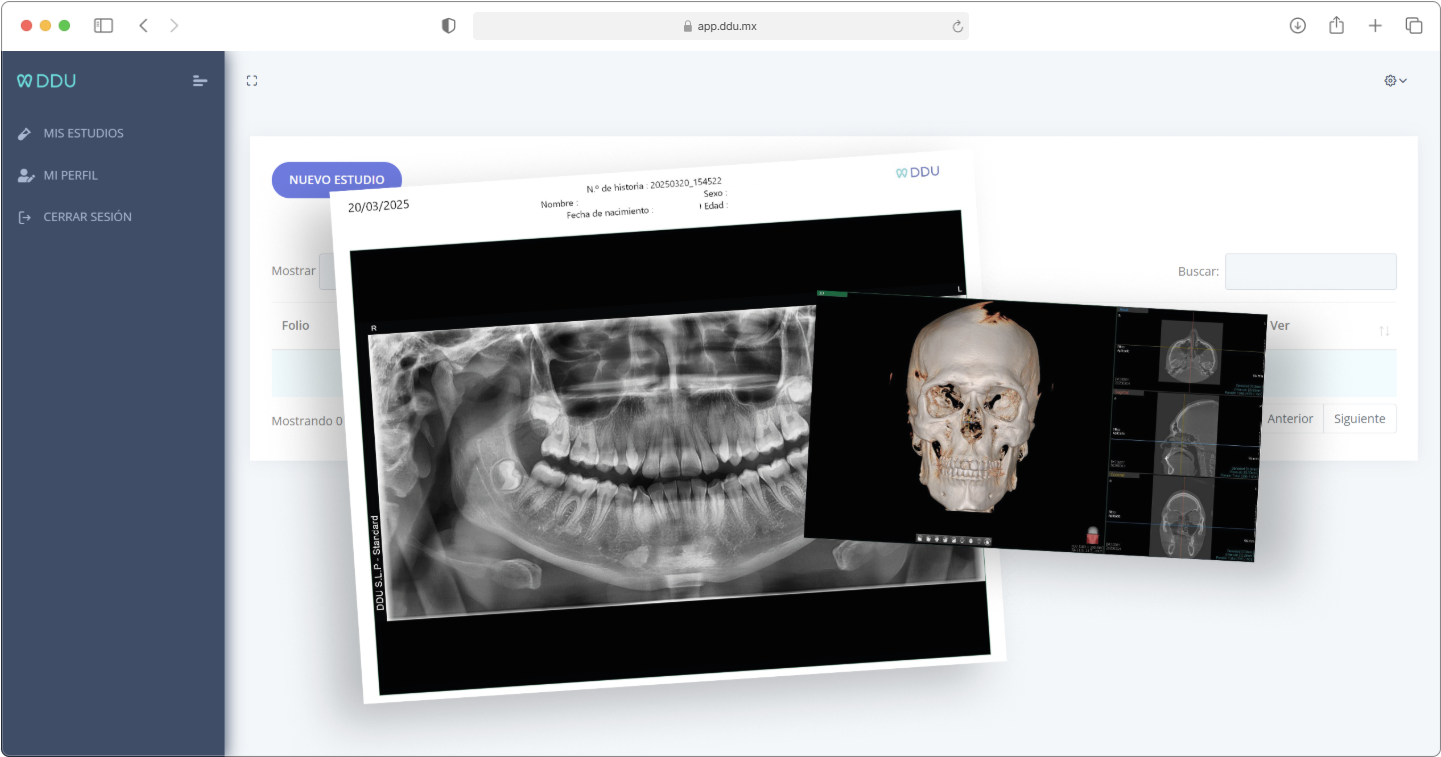1441x757 pixels.
Task: Go to MI PERFIL page
Action: pyautogui.click(x=70, y=175)
